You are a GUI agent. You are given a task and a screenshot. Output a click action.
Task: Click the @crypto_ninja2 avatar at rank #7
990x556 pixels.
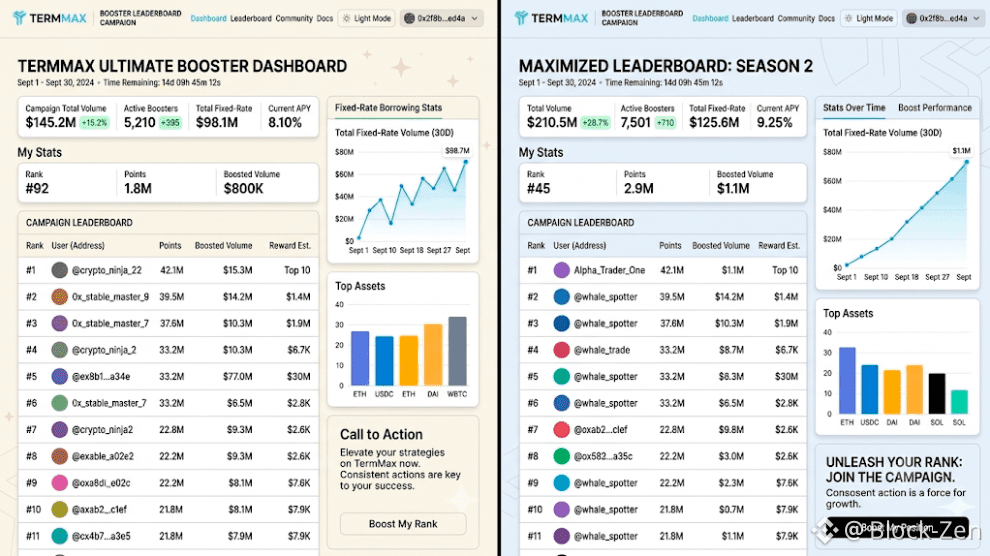coord(59,429)
